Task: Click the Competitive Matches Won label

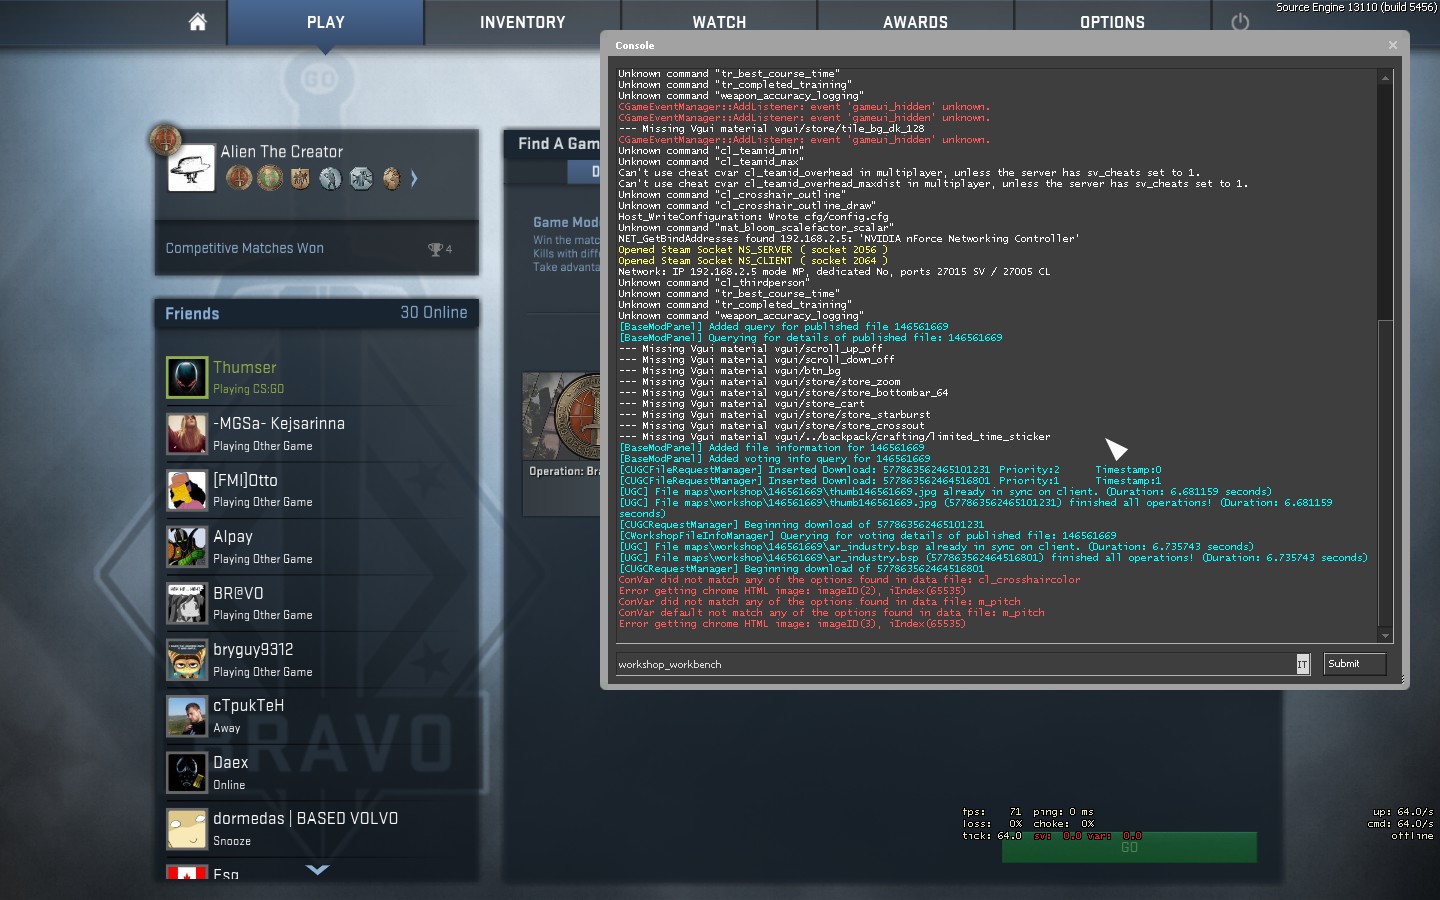Action: pos(245,249)
